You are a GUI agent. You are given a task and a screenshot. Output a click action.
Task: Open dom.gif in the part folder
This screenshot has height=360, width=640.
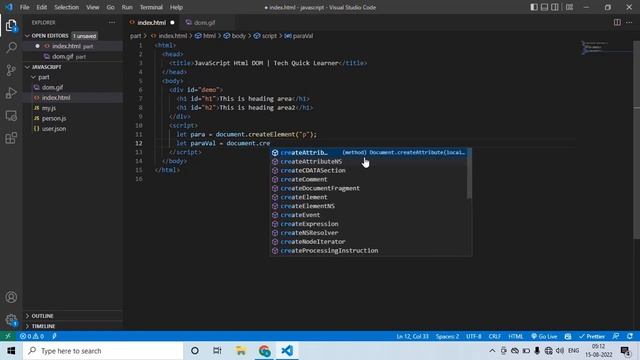[52, 87]
